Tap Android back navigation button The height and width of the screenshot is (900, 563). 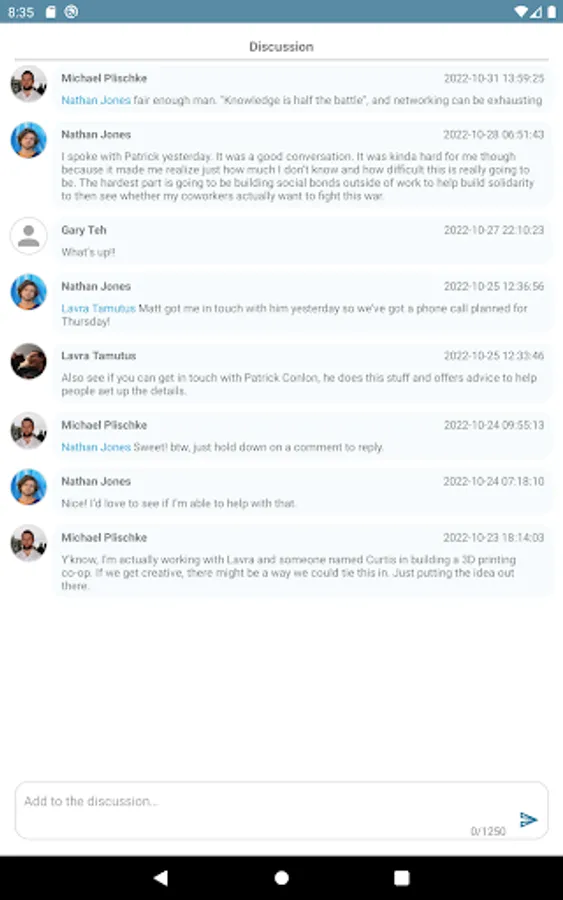[161, 877]
